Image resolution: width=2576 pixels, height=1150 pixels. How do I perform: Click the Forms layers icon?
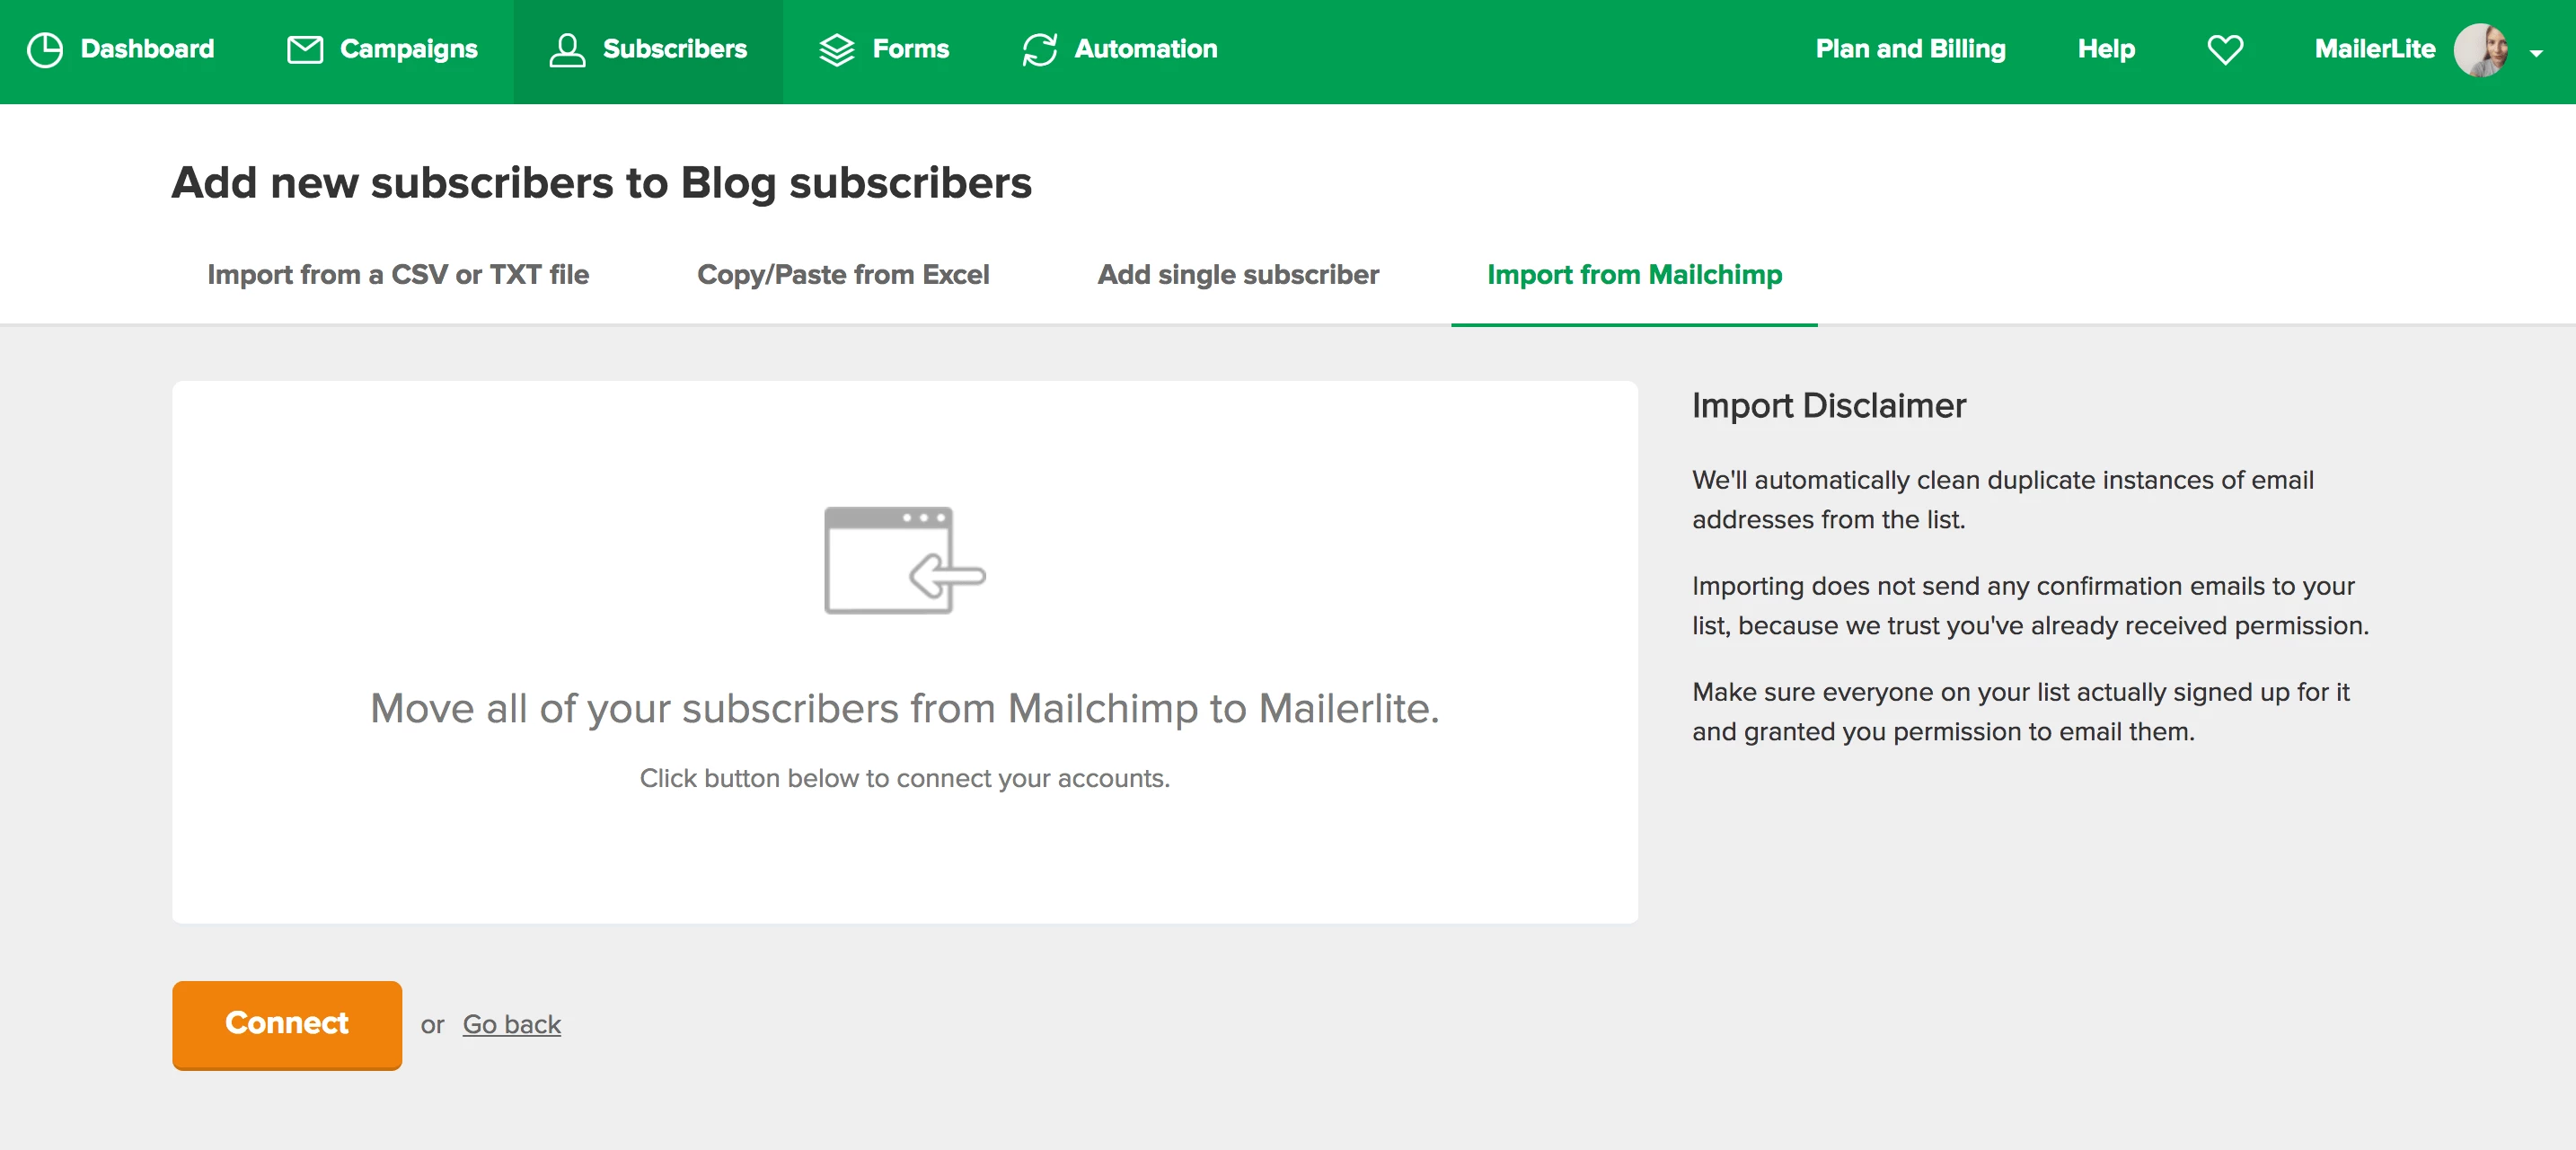click(836, 49)
